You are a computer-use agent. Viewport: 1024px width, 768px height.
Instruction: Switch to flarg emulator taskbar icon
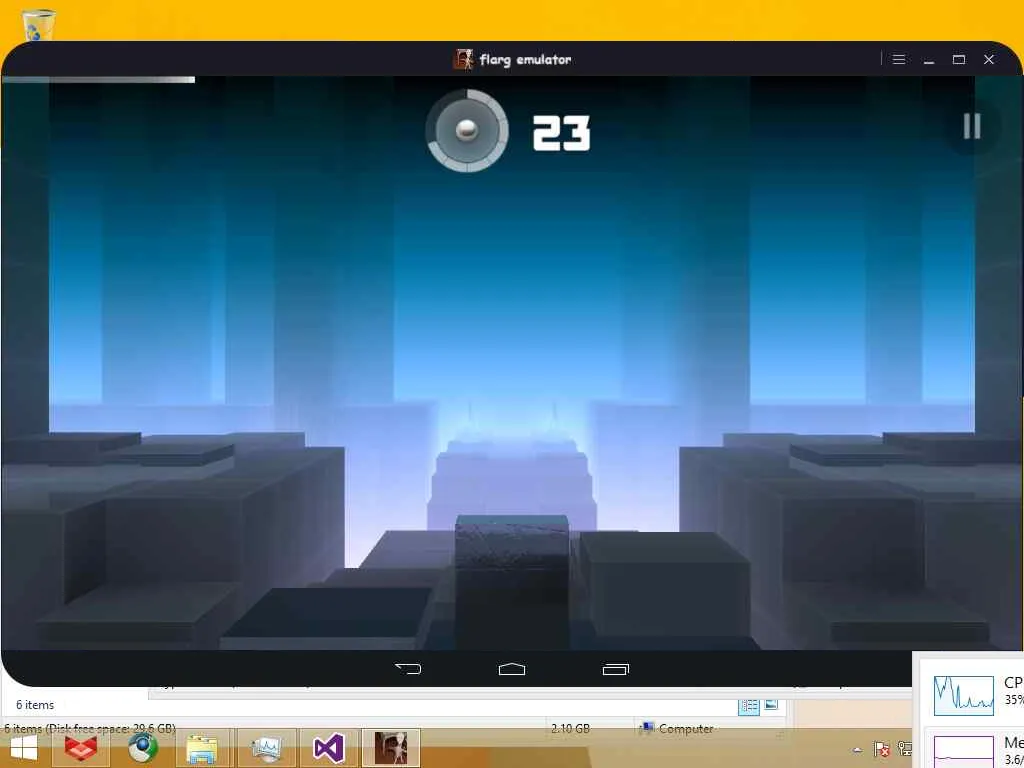coord(391,748)
